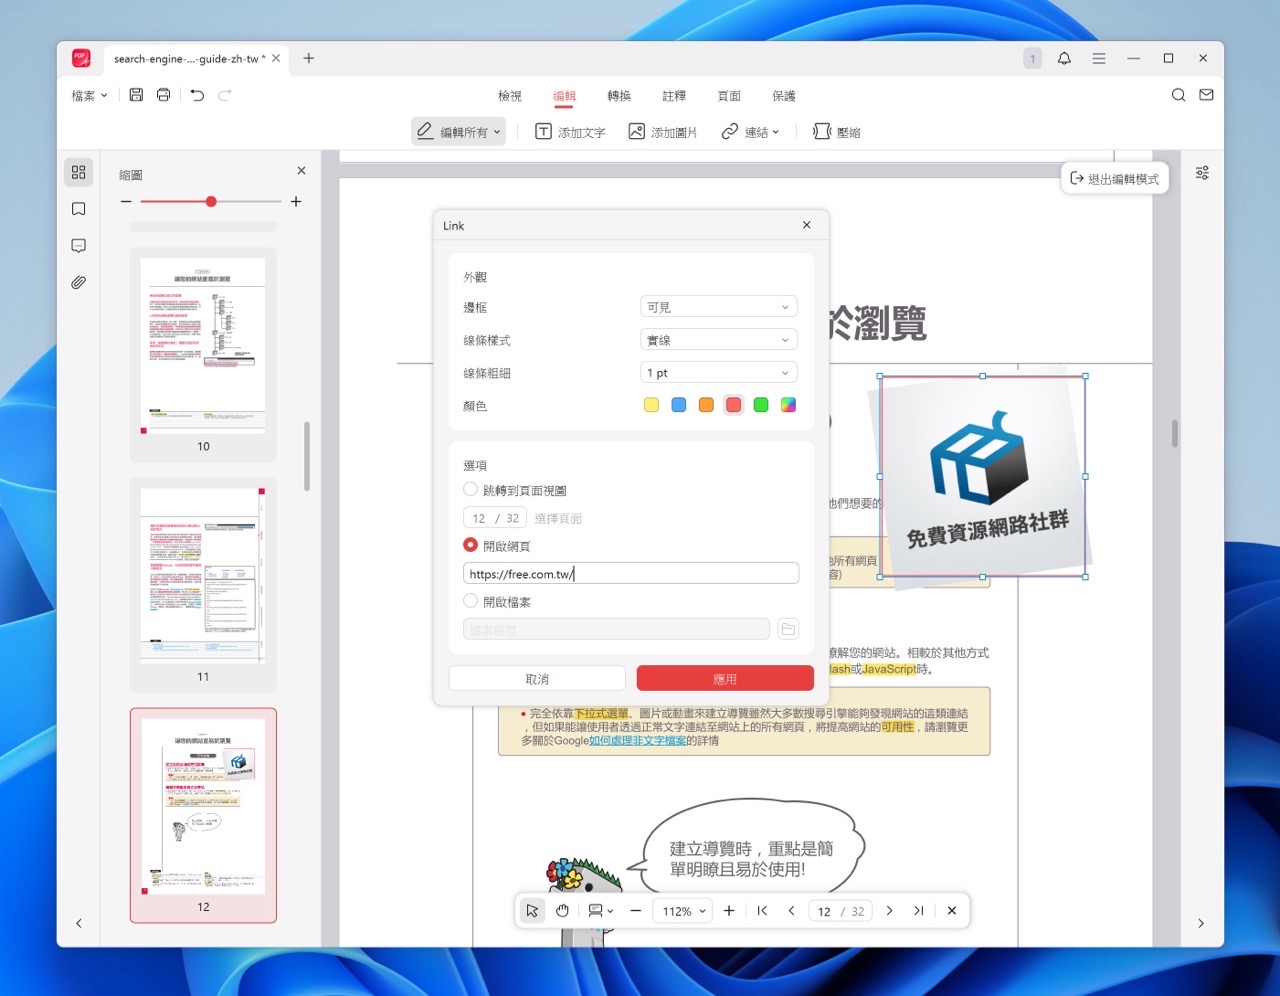Open the attachments paperclip panel
The image size is (1280, 996).
[79, 283]
